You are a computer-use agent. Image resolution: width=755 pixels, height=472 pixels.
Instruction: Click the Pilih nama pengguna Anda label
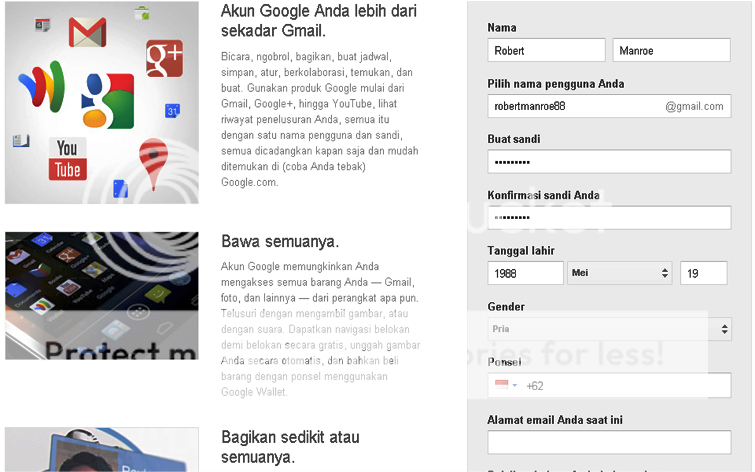(556, 84)
